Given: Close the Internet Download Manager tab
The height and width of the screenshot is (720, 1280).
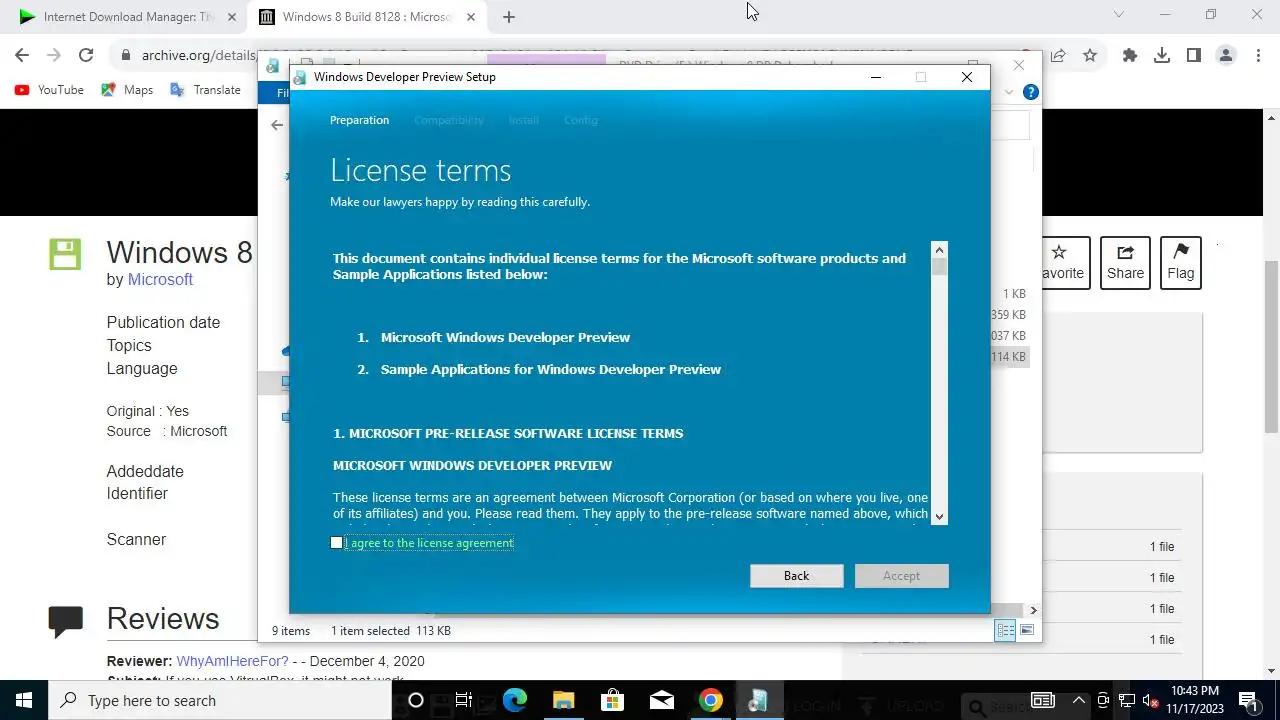Looking at the screenshot, I should tap(231, 17).
